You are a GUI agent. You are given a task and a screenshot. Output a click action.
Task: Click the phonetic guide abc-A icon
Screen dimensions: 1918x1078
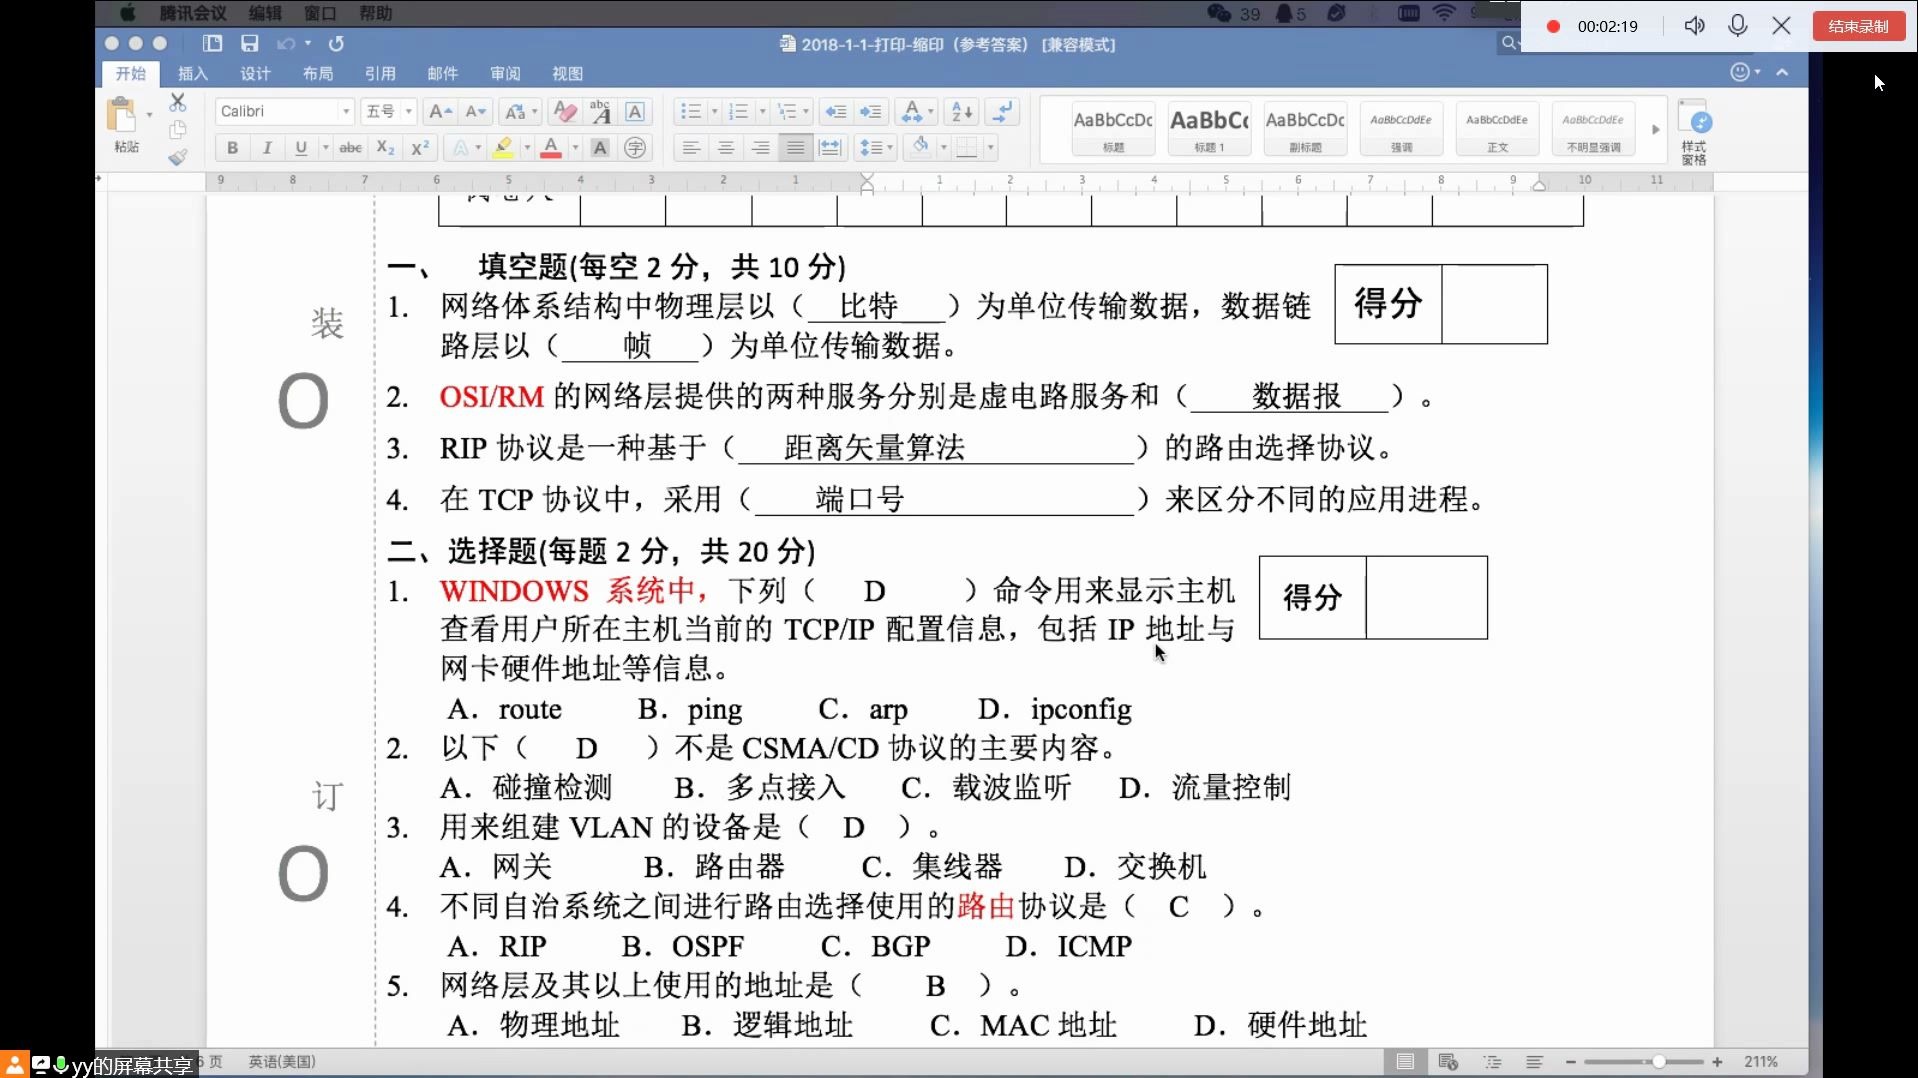coord(600,111)
